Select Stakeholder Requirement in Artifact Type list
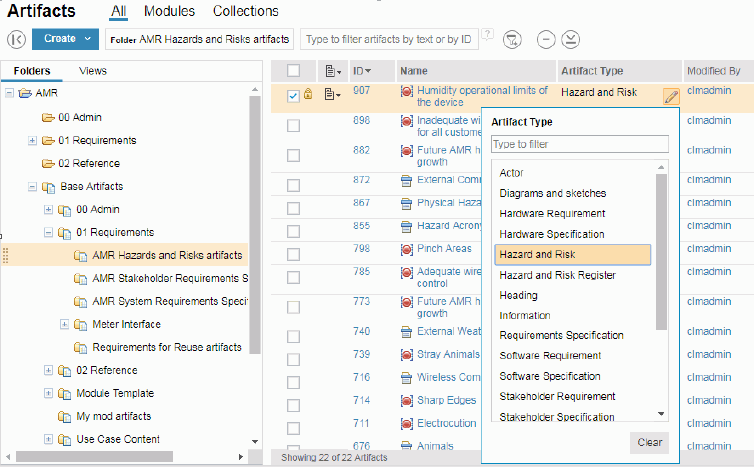754x467 pixels. pyautogui.click(x=557, y=396)
